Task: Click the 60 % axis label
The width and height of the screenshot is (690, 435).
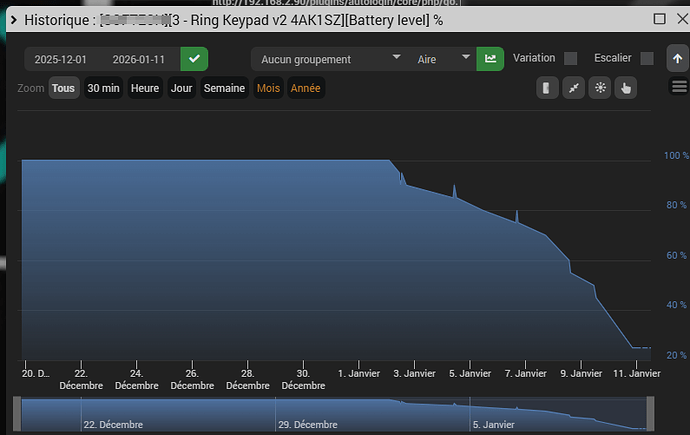Action: click(676, 256)
